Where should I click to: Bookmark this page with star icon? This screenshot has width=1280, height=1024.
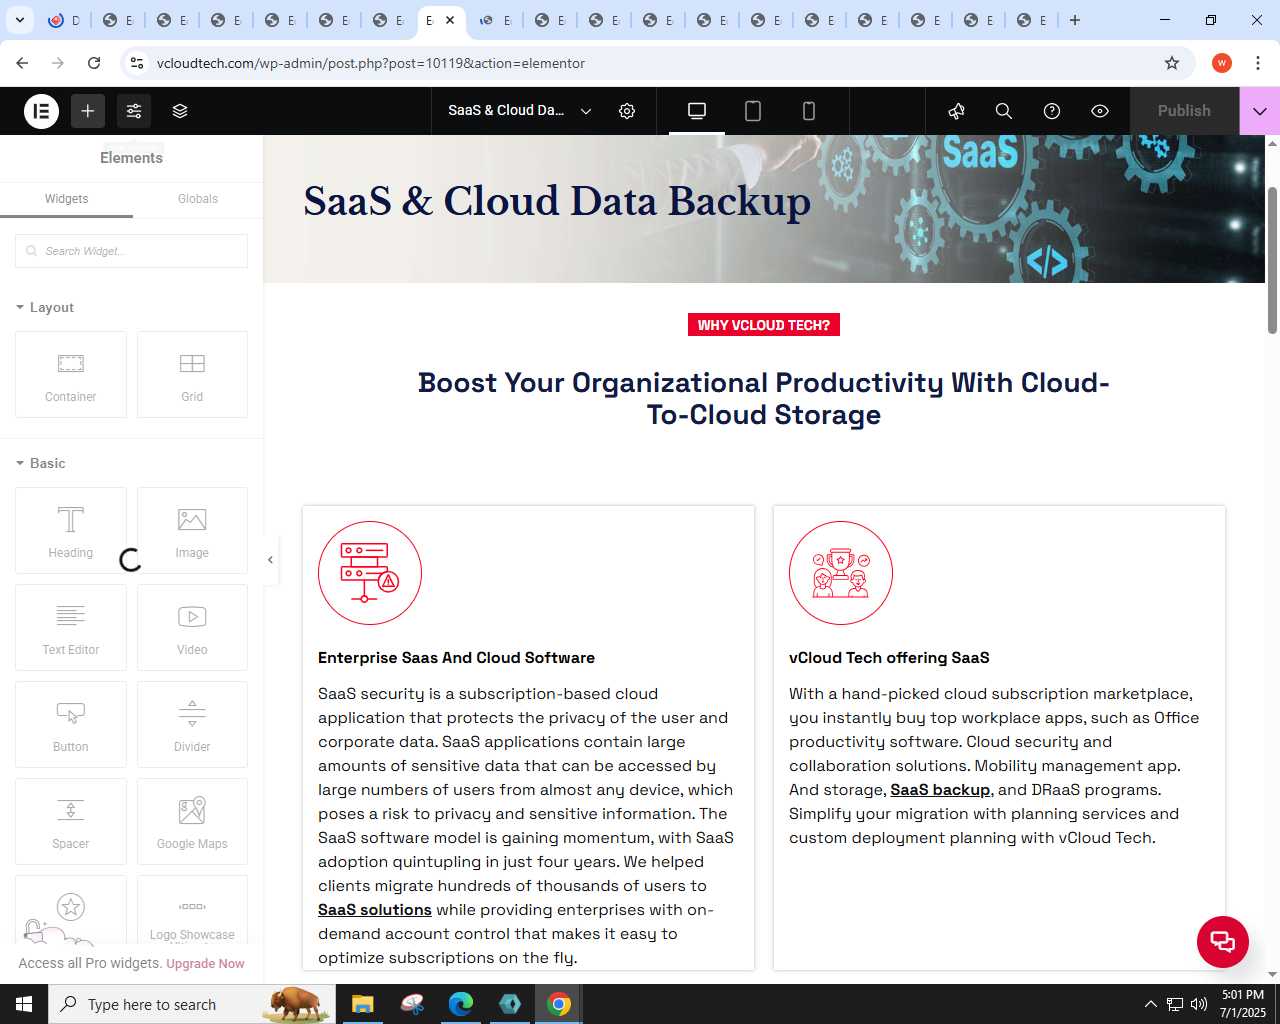tap(1172, 63)
